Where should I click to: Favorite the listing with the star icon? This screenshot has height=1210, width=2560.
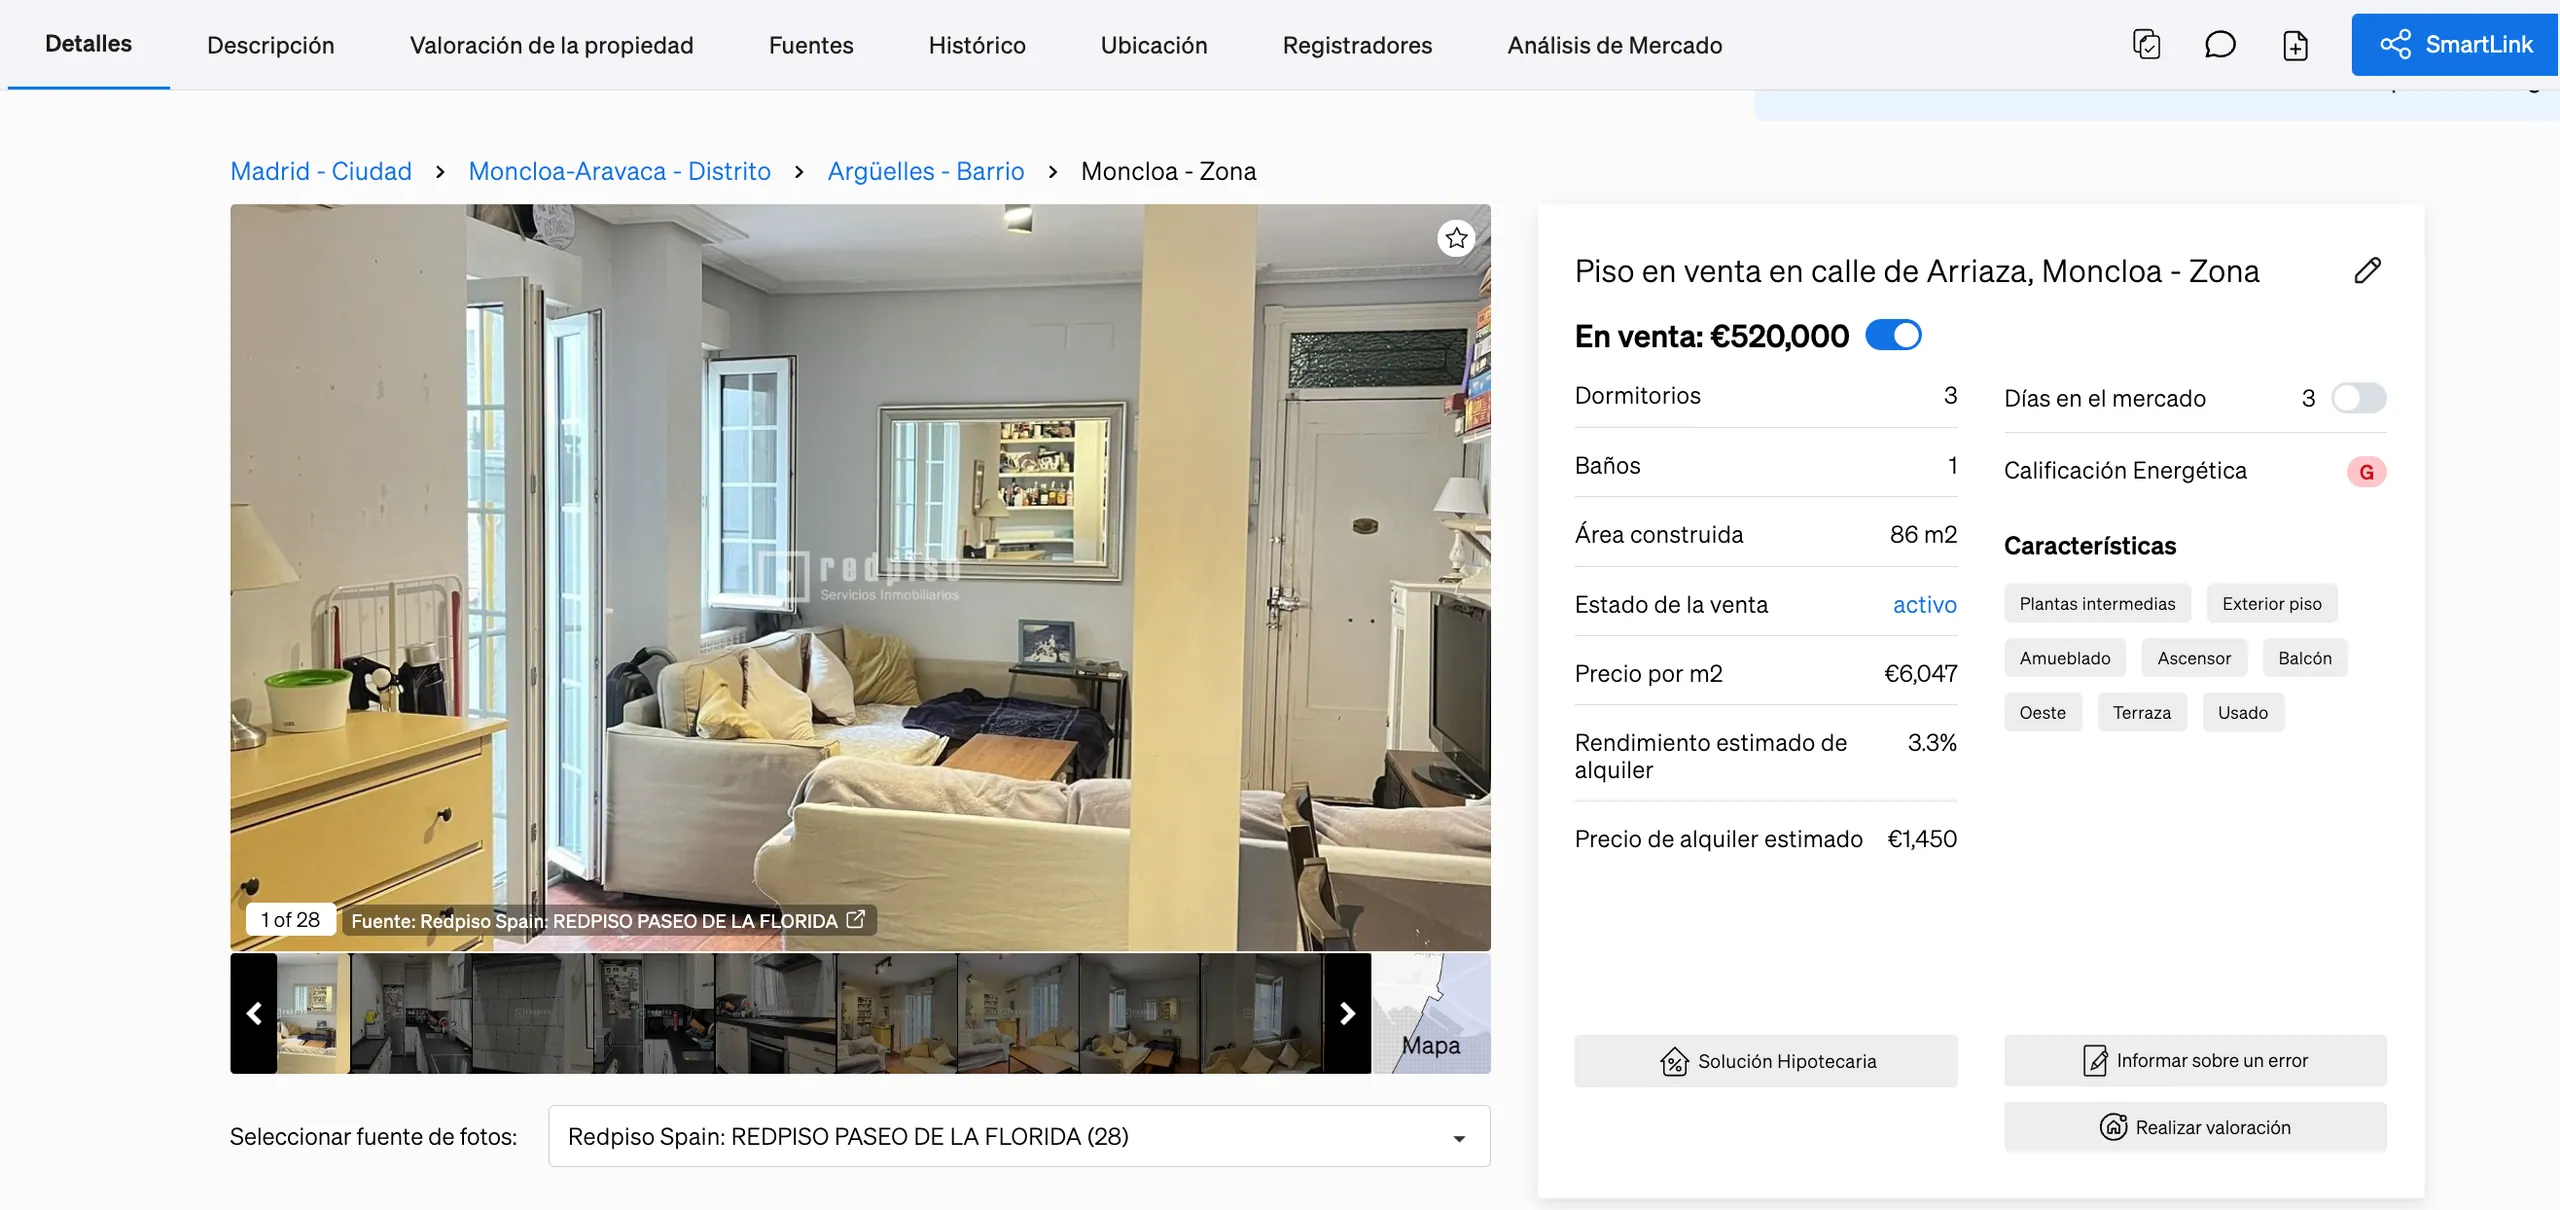coord(1456,238)
